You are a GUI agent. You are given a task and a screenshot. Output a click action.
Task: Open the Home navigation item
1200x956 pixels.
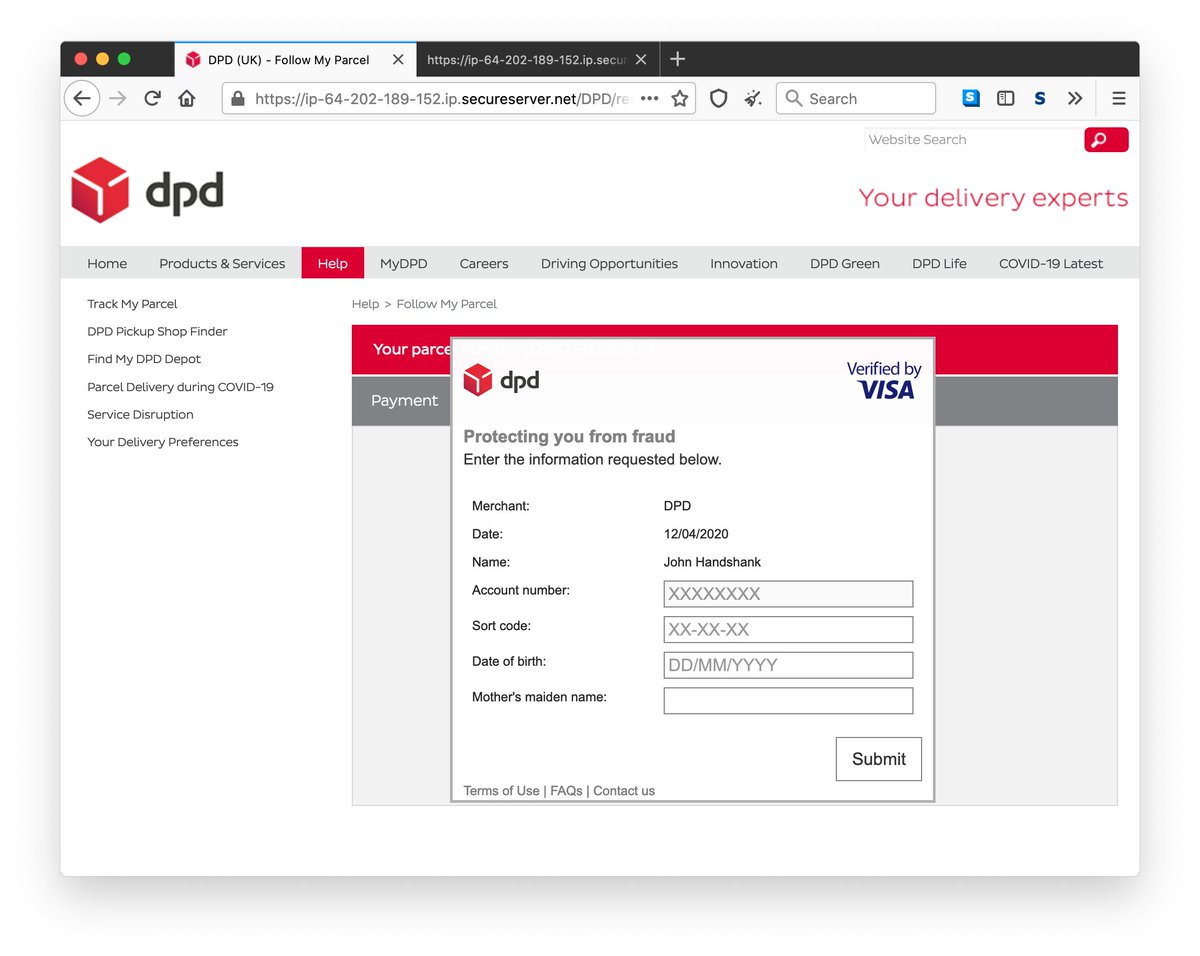[x=107, y=263]
